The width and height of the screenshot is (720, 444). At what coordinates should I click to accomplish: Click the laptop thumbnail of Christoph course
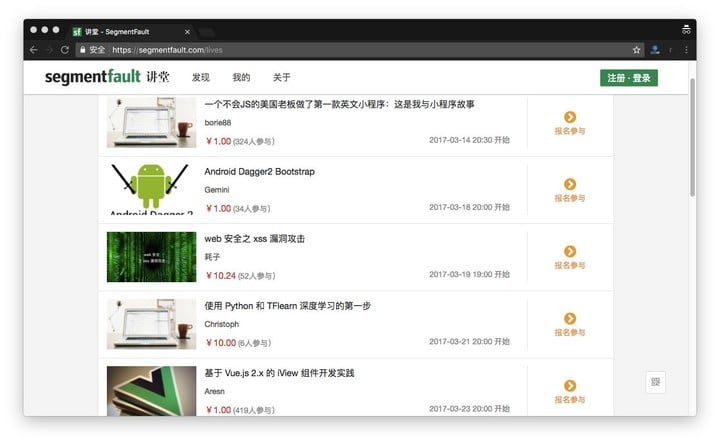[x=152, y=324]
